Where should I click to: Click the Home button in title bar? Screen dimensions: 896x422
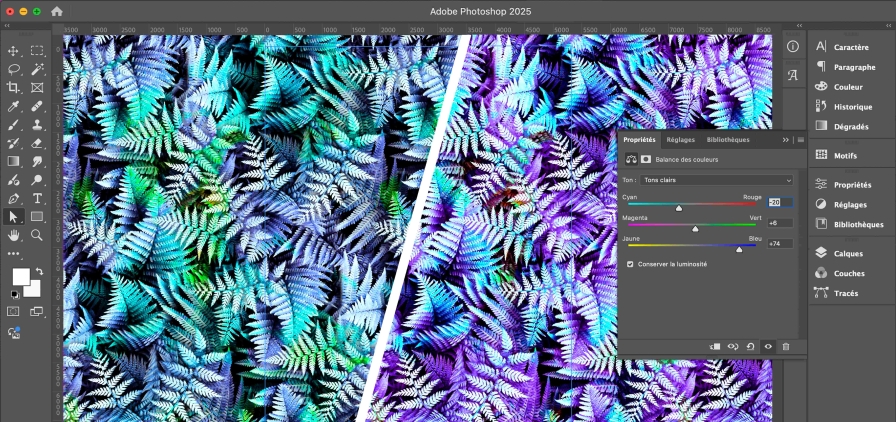(57, 11)
